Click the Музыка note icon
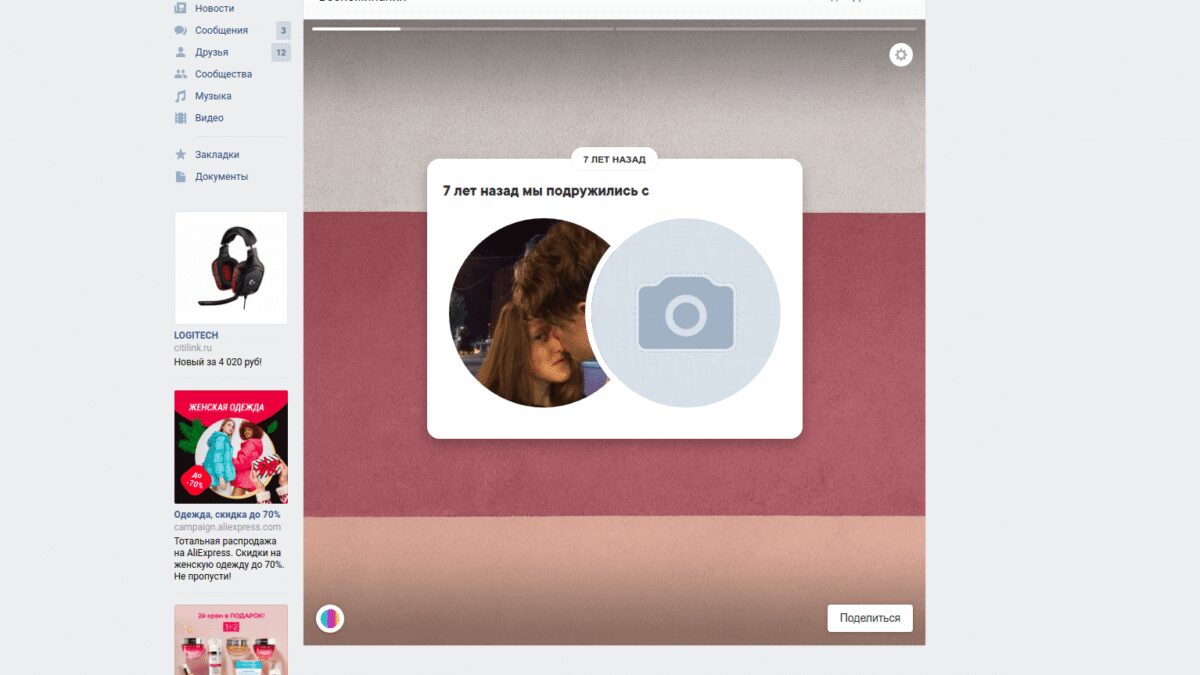The width and height of the screenshot is (1200, 675). click(181, 96)
